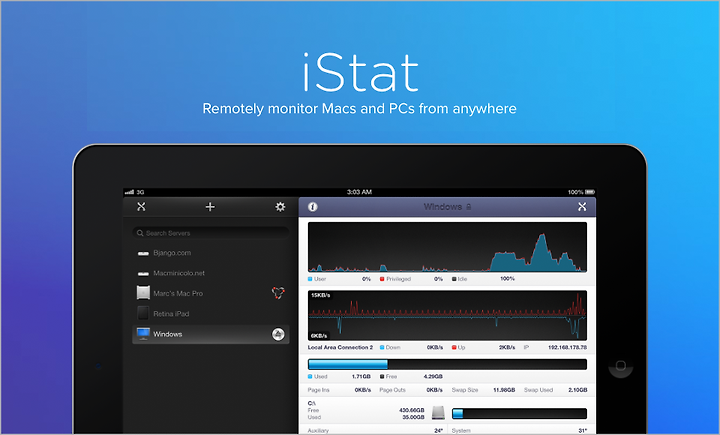
Task: Click the Up 2KB/s value
Action: coord(507,347)
